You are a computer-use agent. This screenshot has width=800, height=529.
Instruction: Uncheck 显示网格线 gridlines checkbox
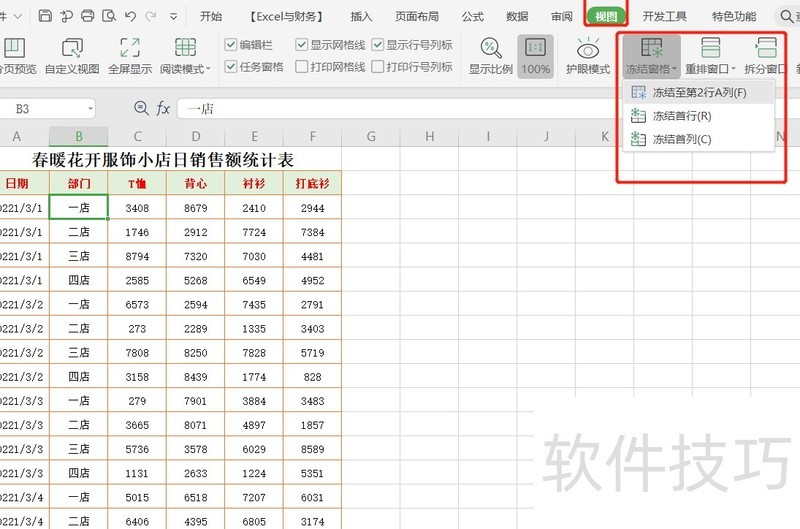click(301, 45)
